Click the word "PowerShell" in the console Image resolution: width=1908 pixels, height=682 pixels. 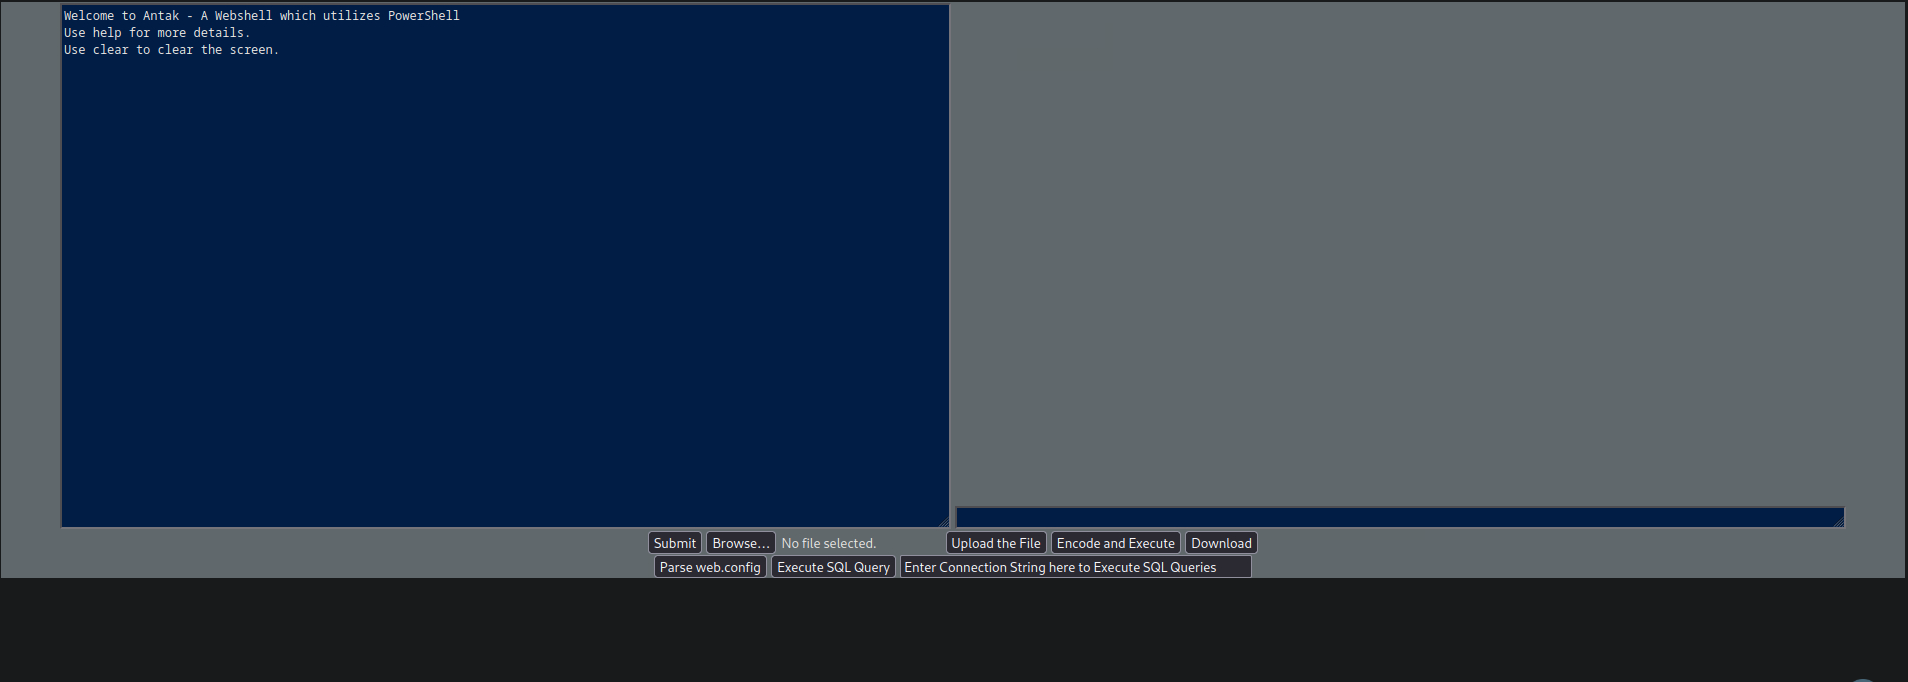pos(424,16)
